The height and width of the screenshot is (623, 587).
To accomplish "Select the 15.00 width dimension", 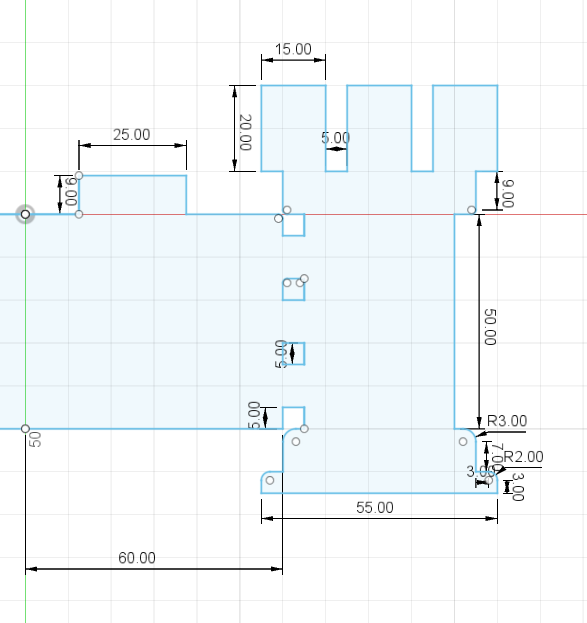I will (293, 49).
